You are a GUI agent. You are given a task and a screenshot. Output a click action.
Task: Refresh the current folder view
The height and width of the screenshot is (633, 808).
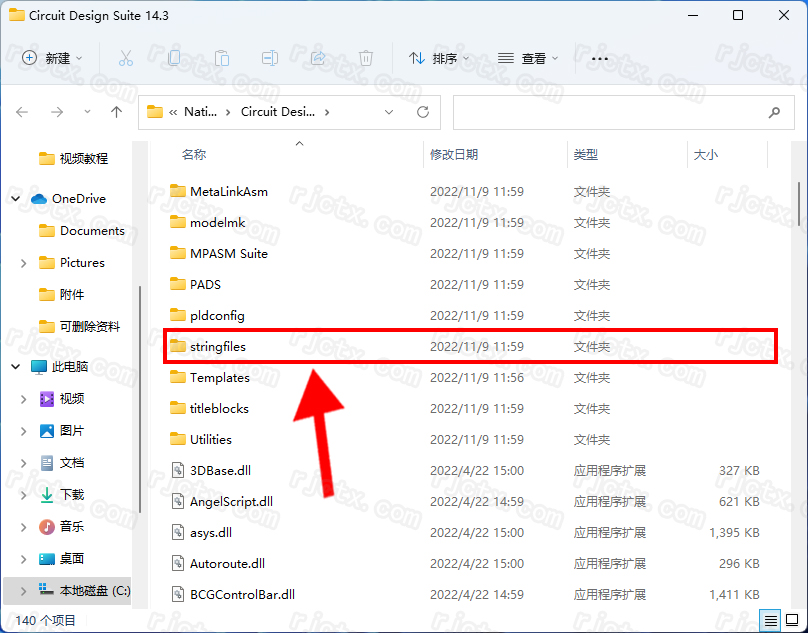click(x=423, y=112)
